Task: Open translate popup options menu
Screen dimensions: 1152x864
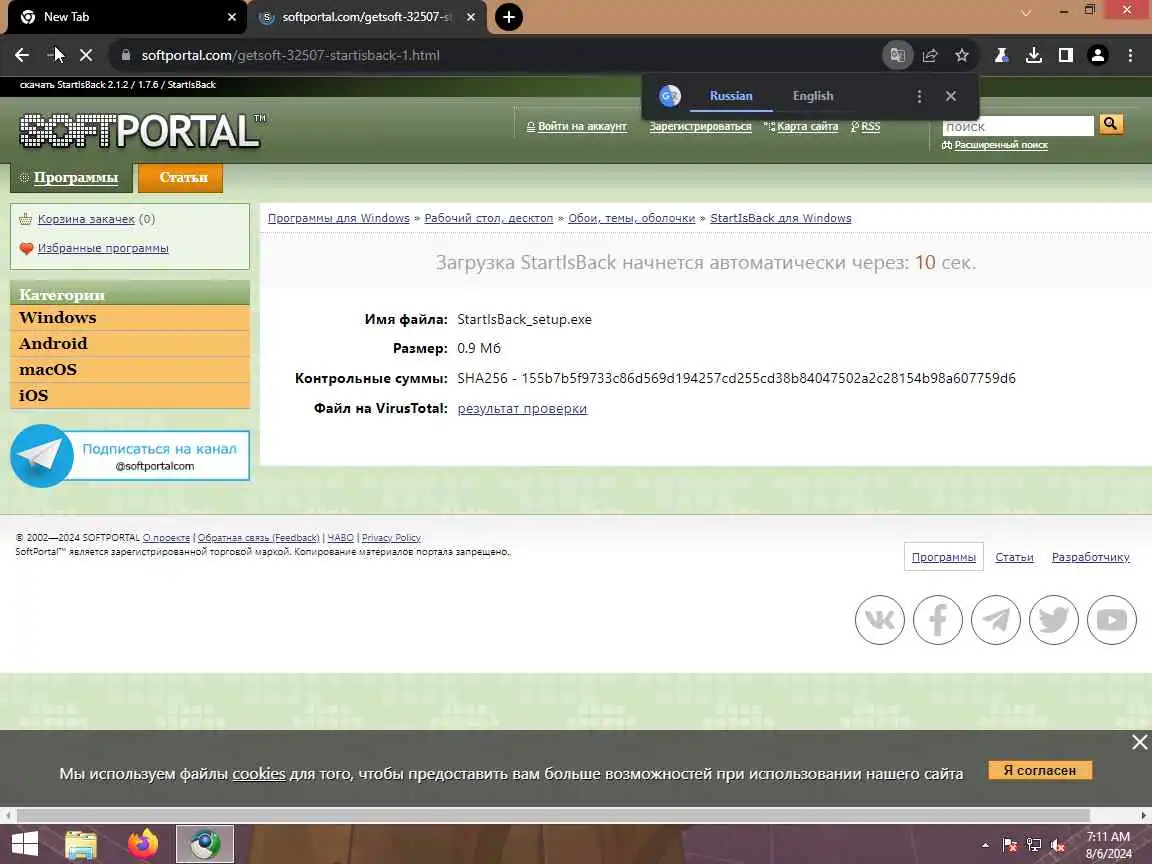Action: (919, 96)
